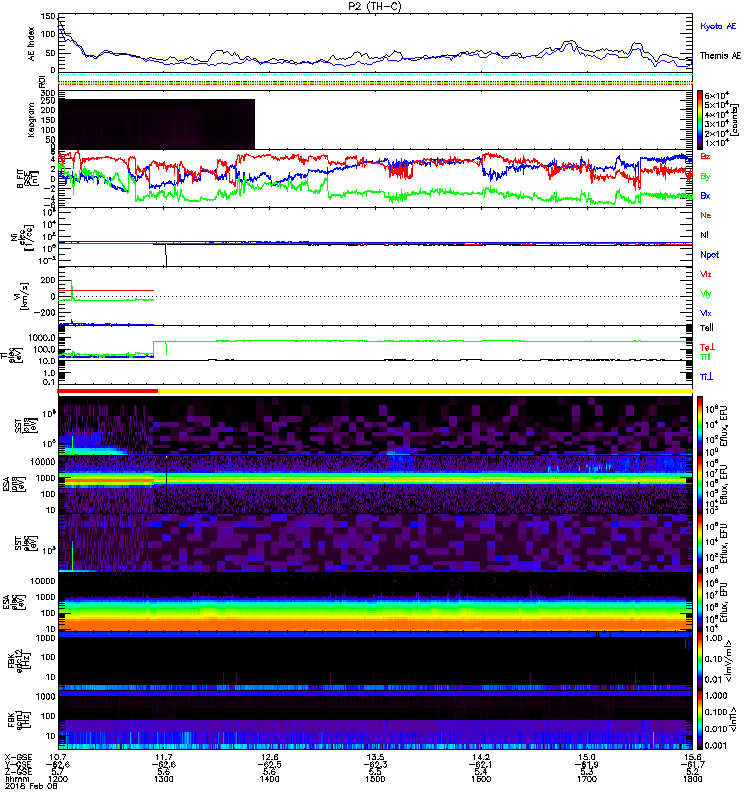750x800 pixels.
Task: Click the red segment of the status bar
Action: click(x=109, y=391)
